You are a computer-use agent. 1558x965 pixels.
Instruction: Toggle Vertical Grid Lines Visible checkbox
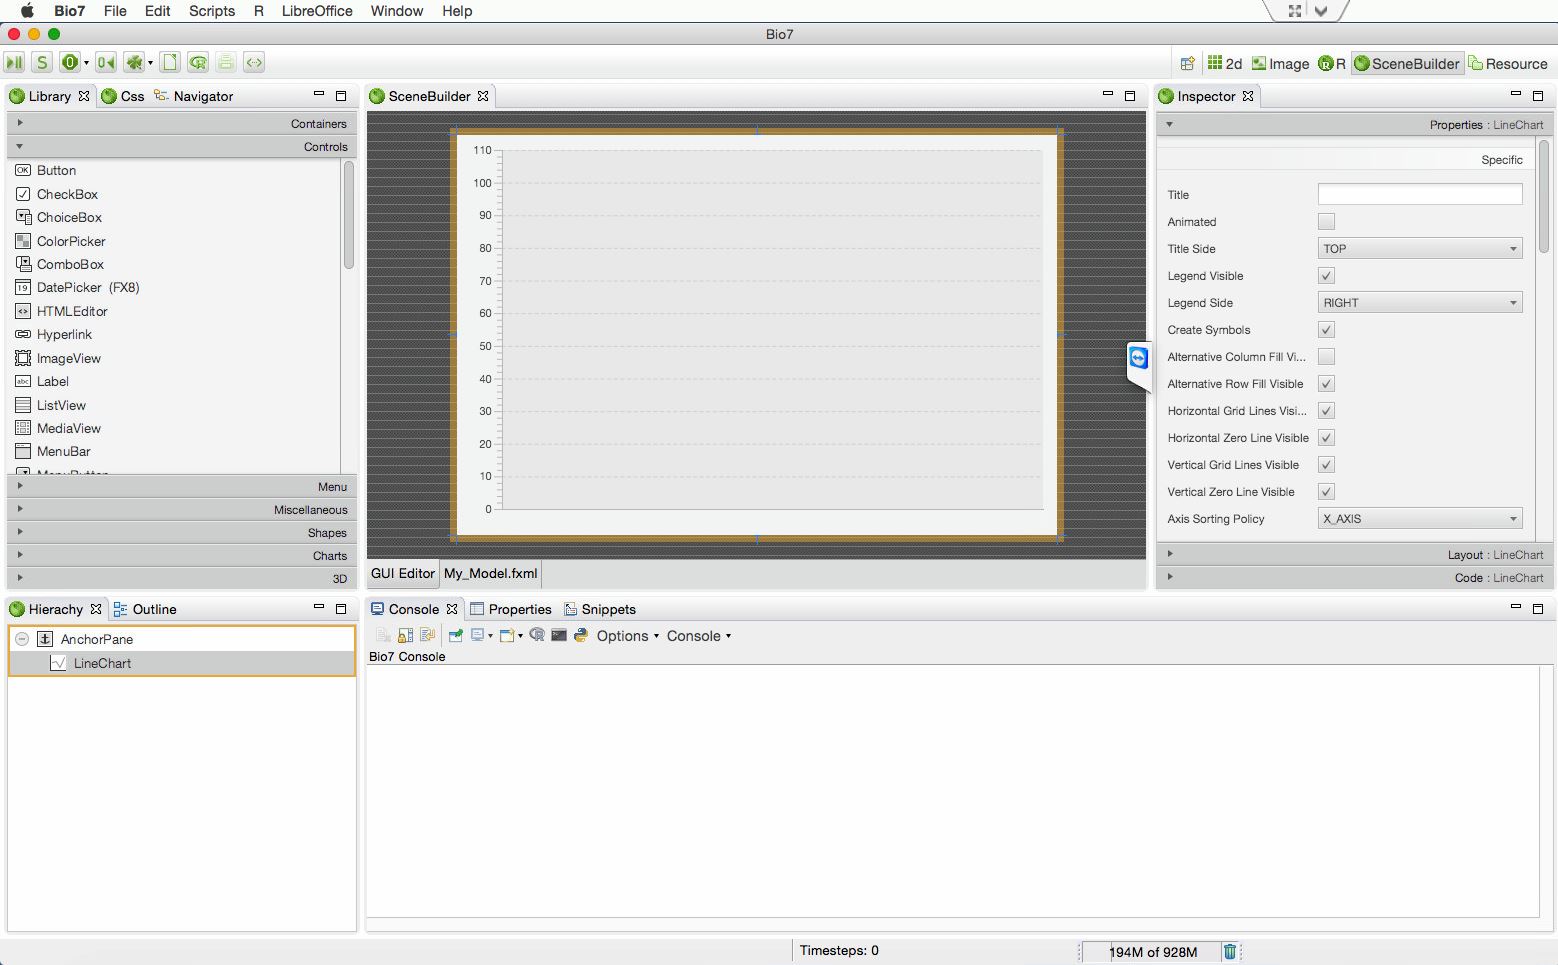1326,465
